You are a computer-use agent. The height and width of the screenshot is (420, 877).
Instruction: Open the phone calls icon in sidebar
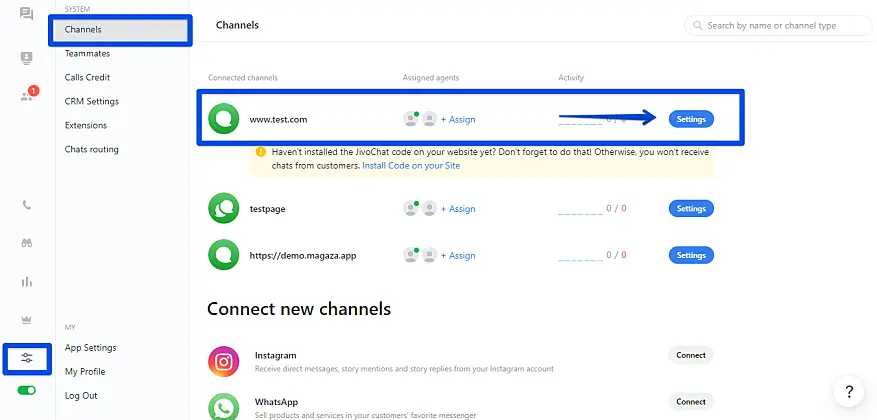[27, 205]
